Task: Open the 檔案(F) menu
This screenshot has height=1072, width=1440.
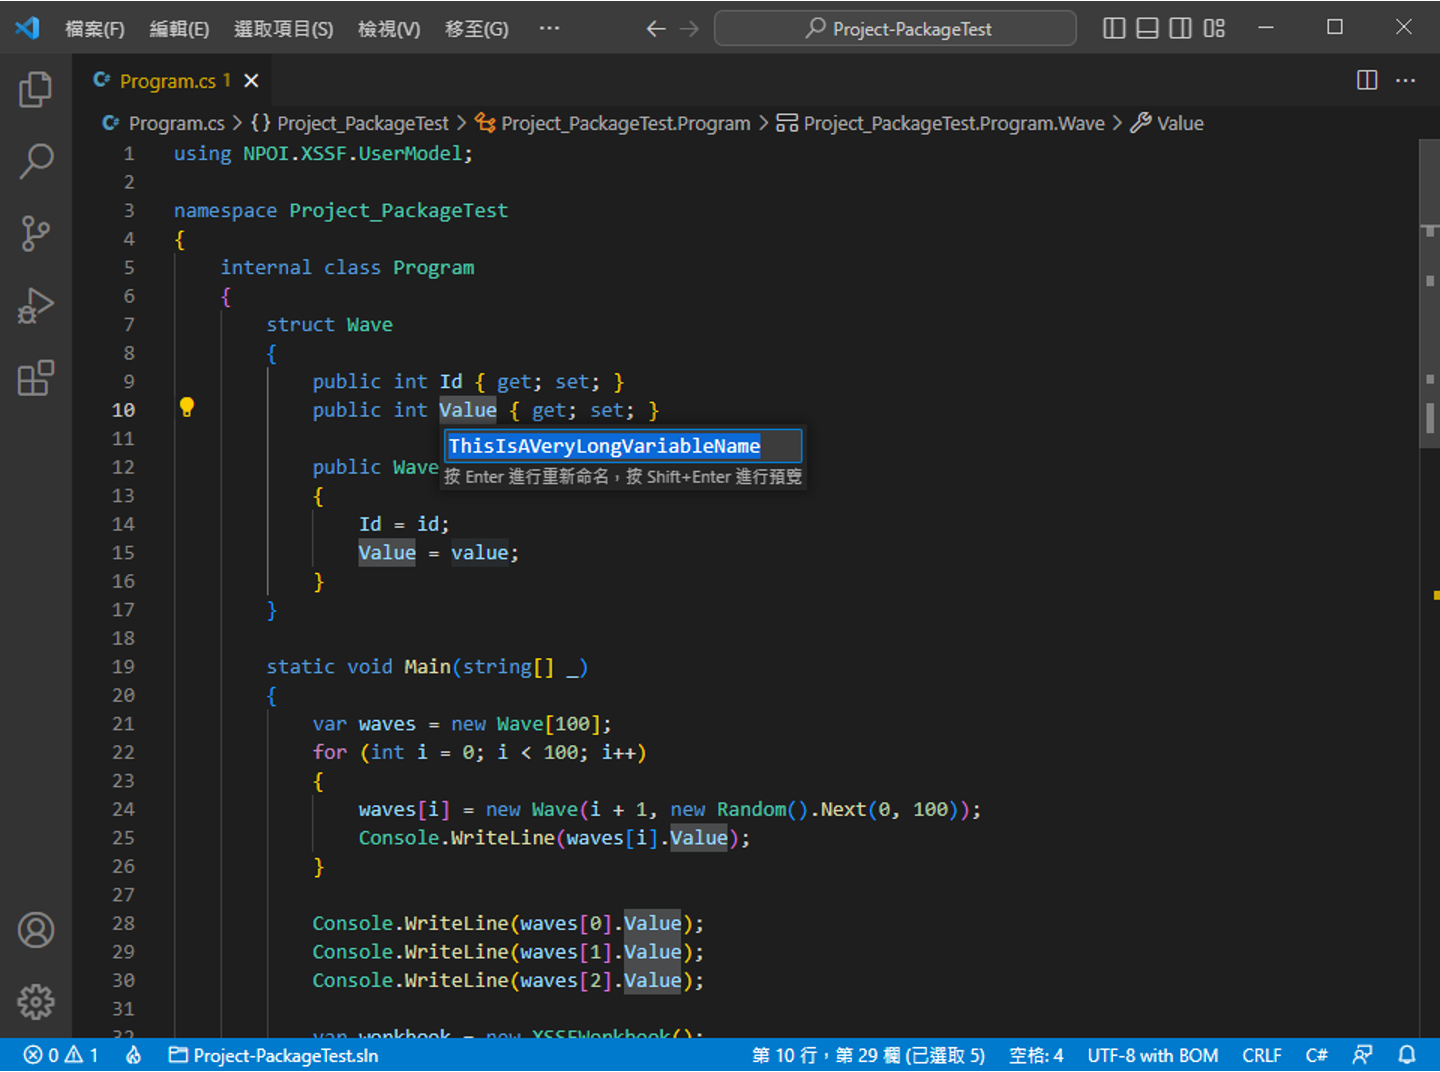Action: (95, 29)
